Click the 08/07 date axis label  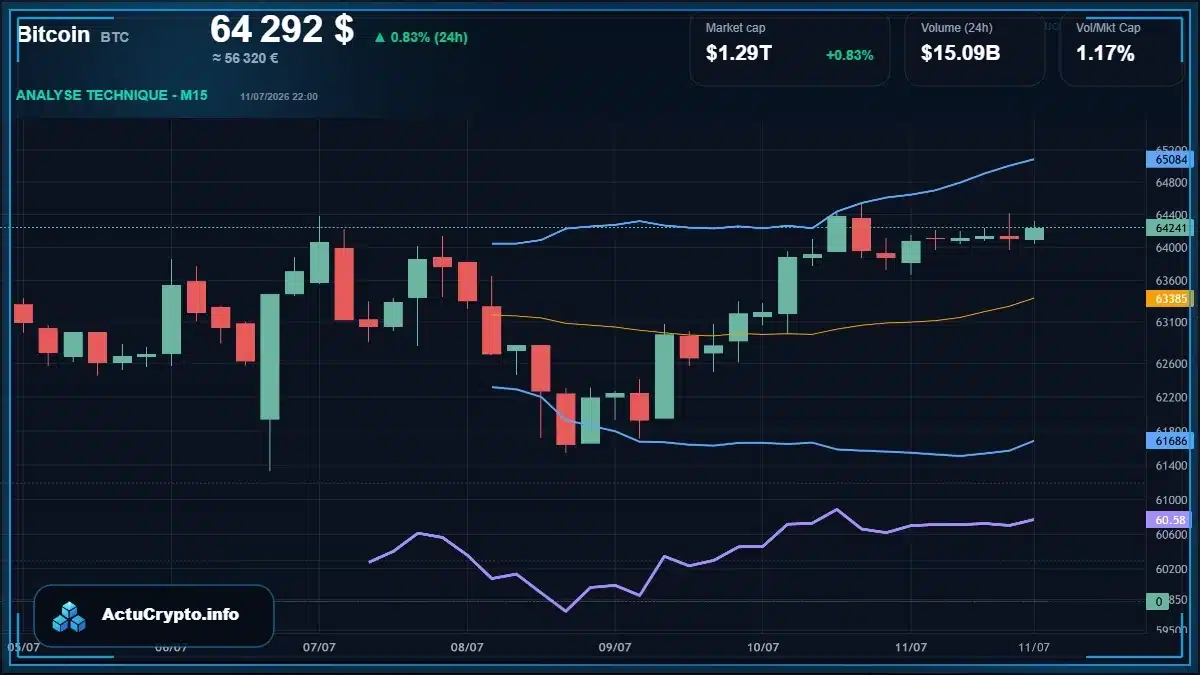(x=467, y=647)
